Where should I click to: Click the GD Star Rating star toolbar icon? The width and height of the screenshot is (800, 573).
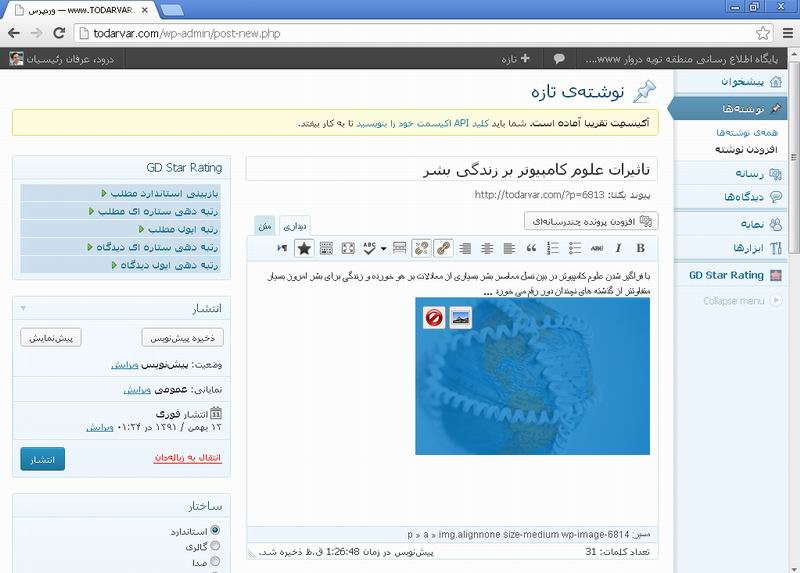tap(304, 248)
